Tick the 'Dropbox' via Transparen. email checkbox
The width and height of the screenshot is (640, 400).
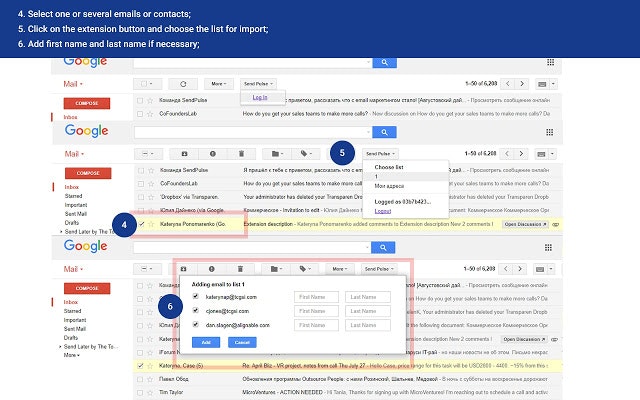coord(141,197)
